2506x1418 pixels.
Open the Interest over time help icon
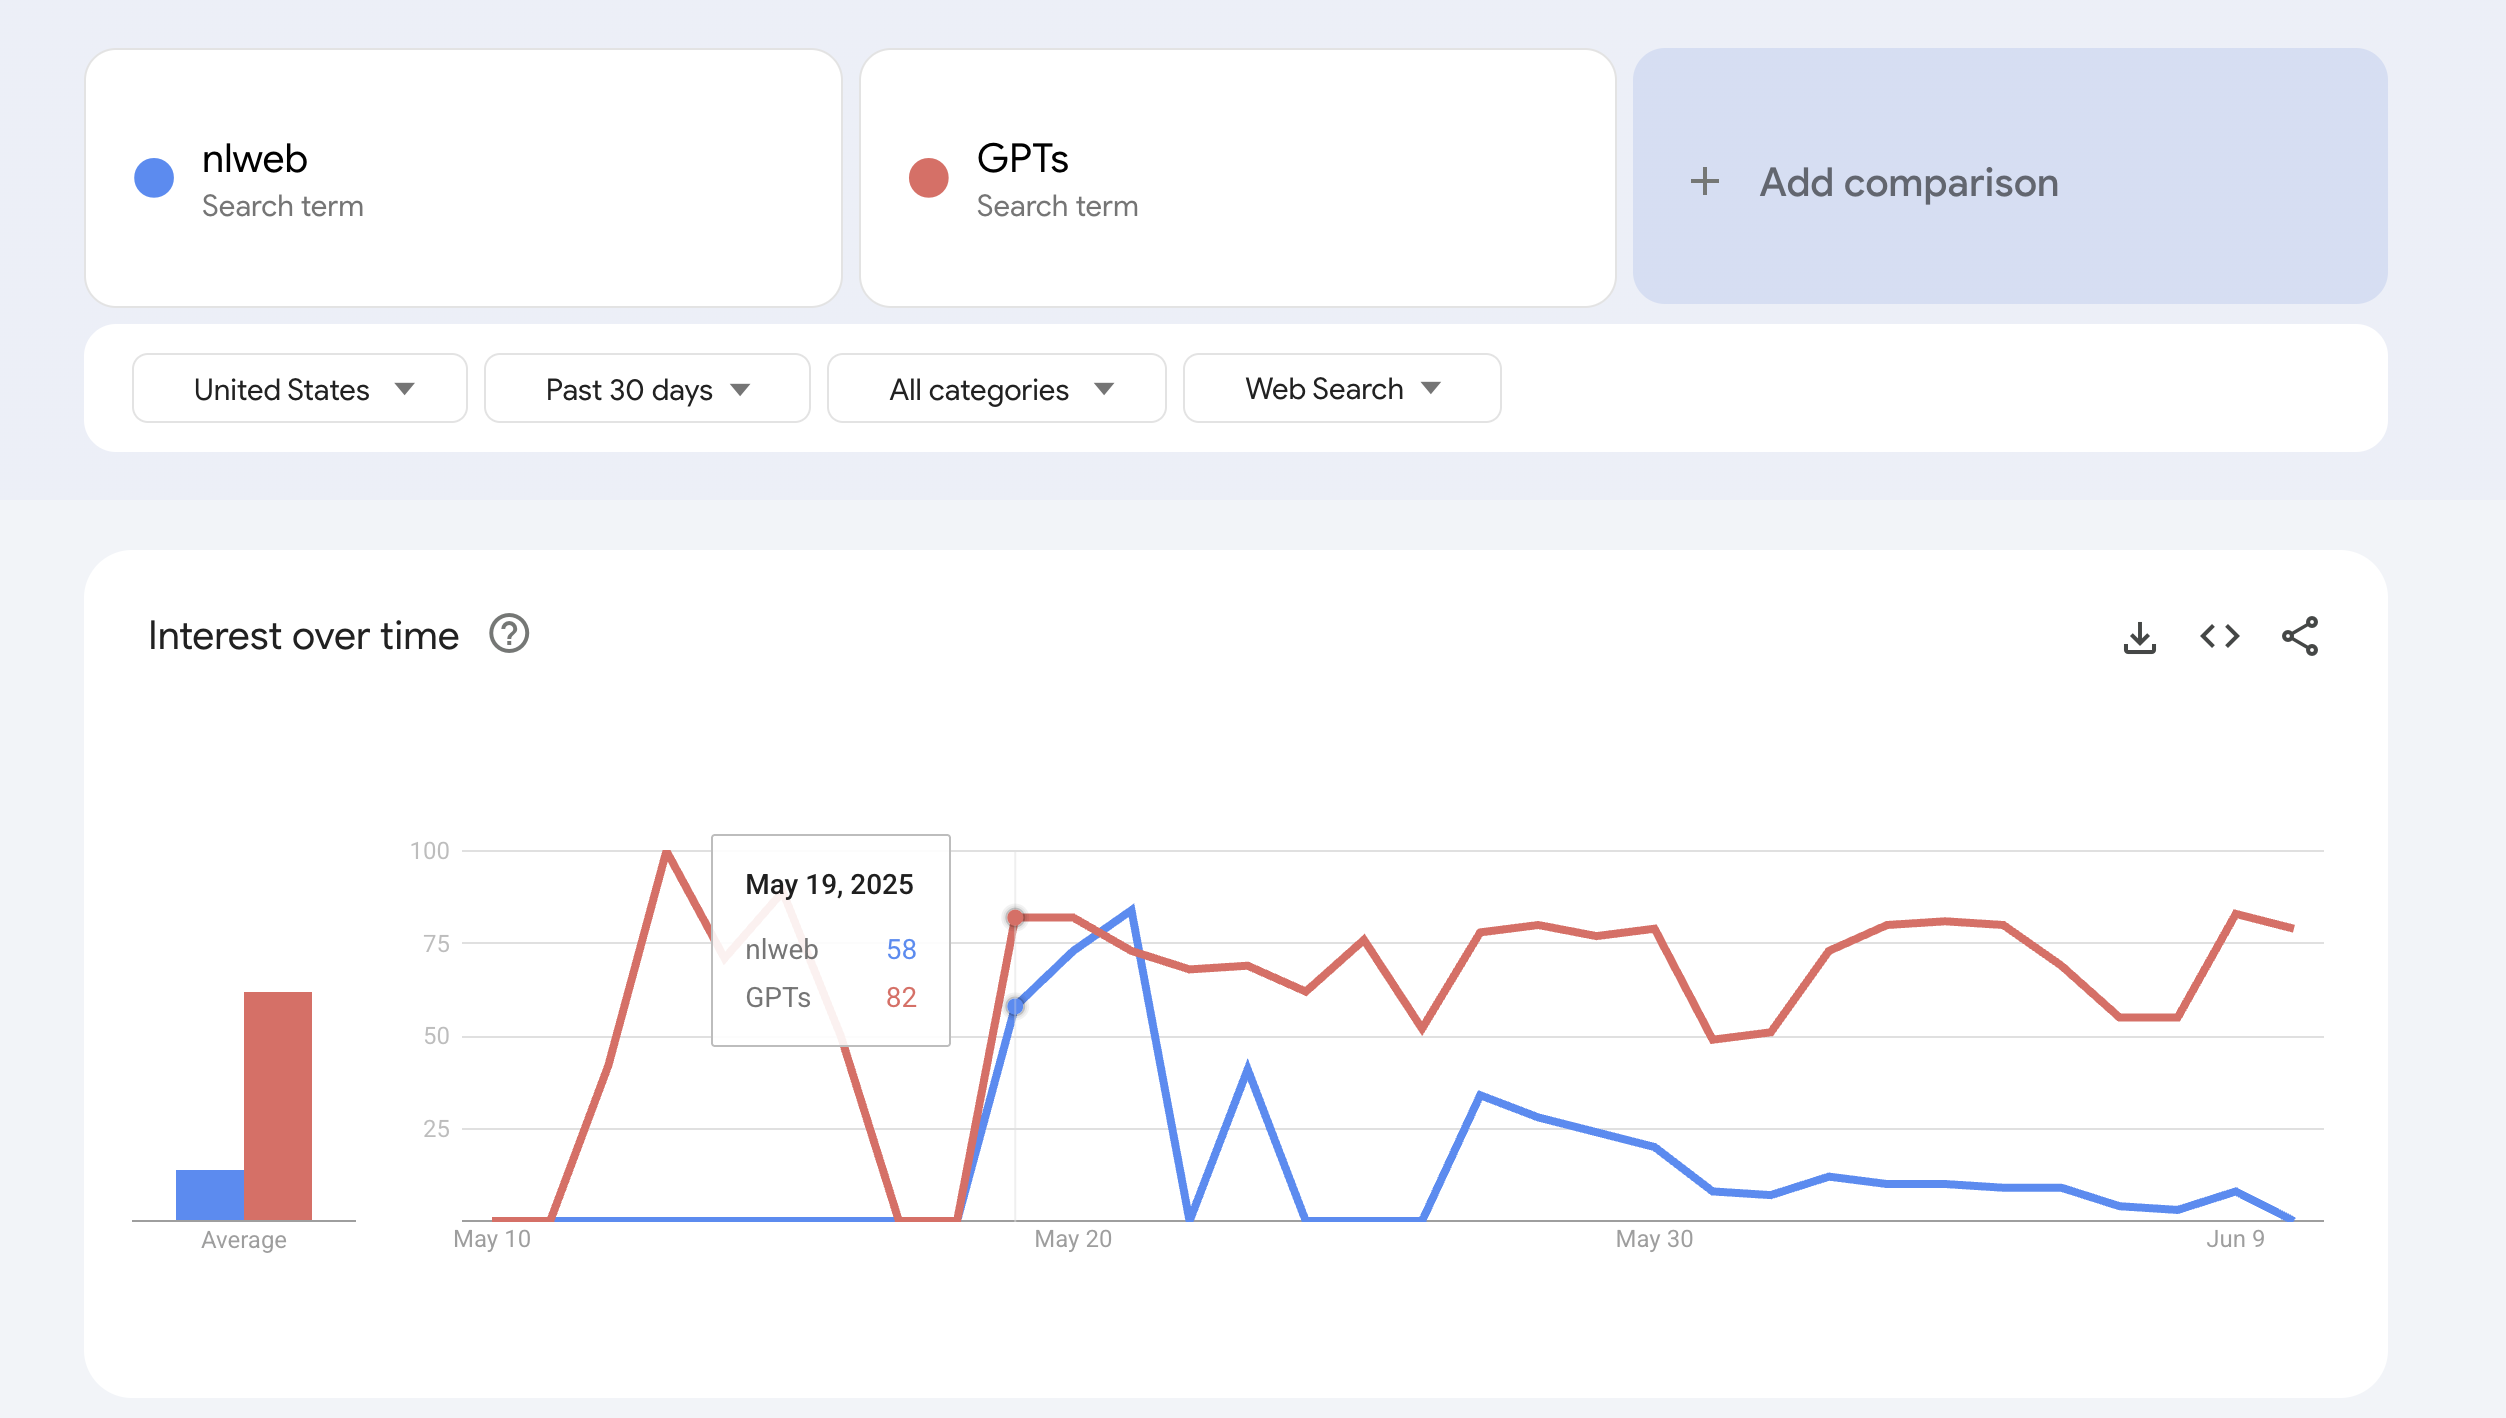click(509, 634)
